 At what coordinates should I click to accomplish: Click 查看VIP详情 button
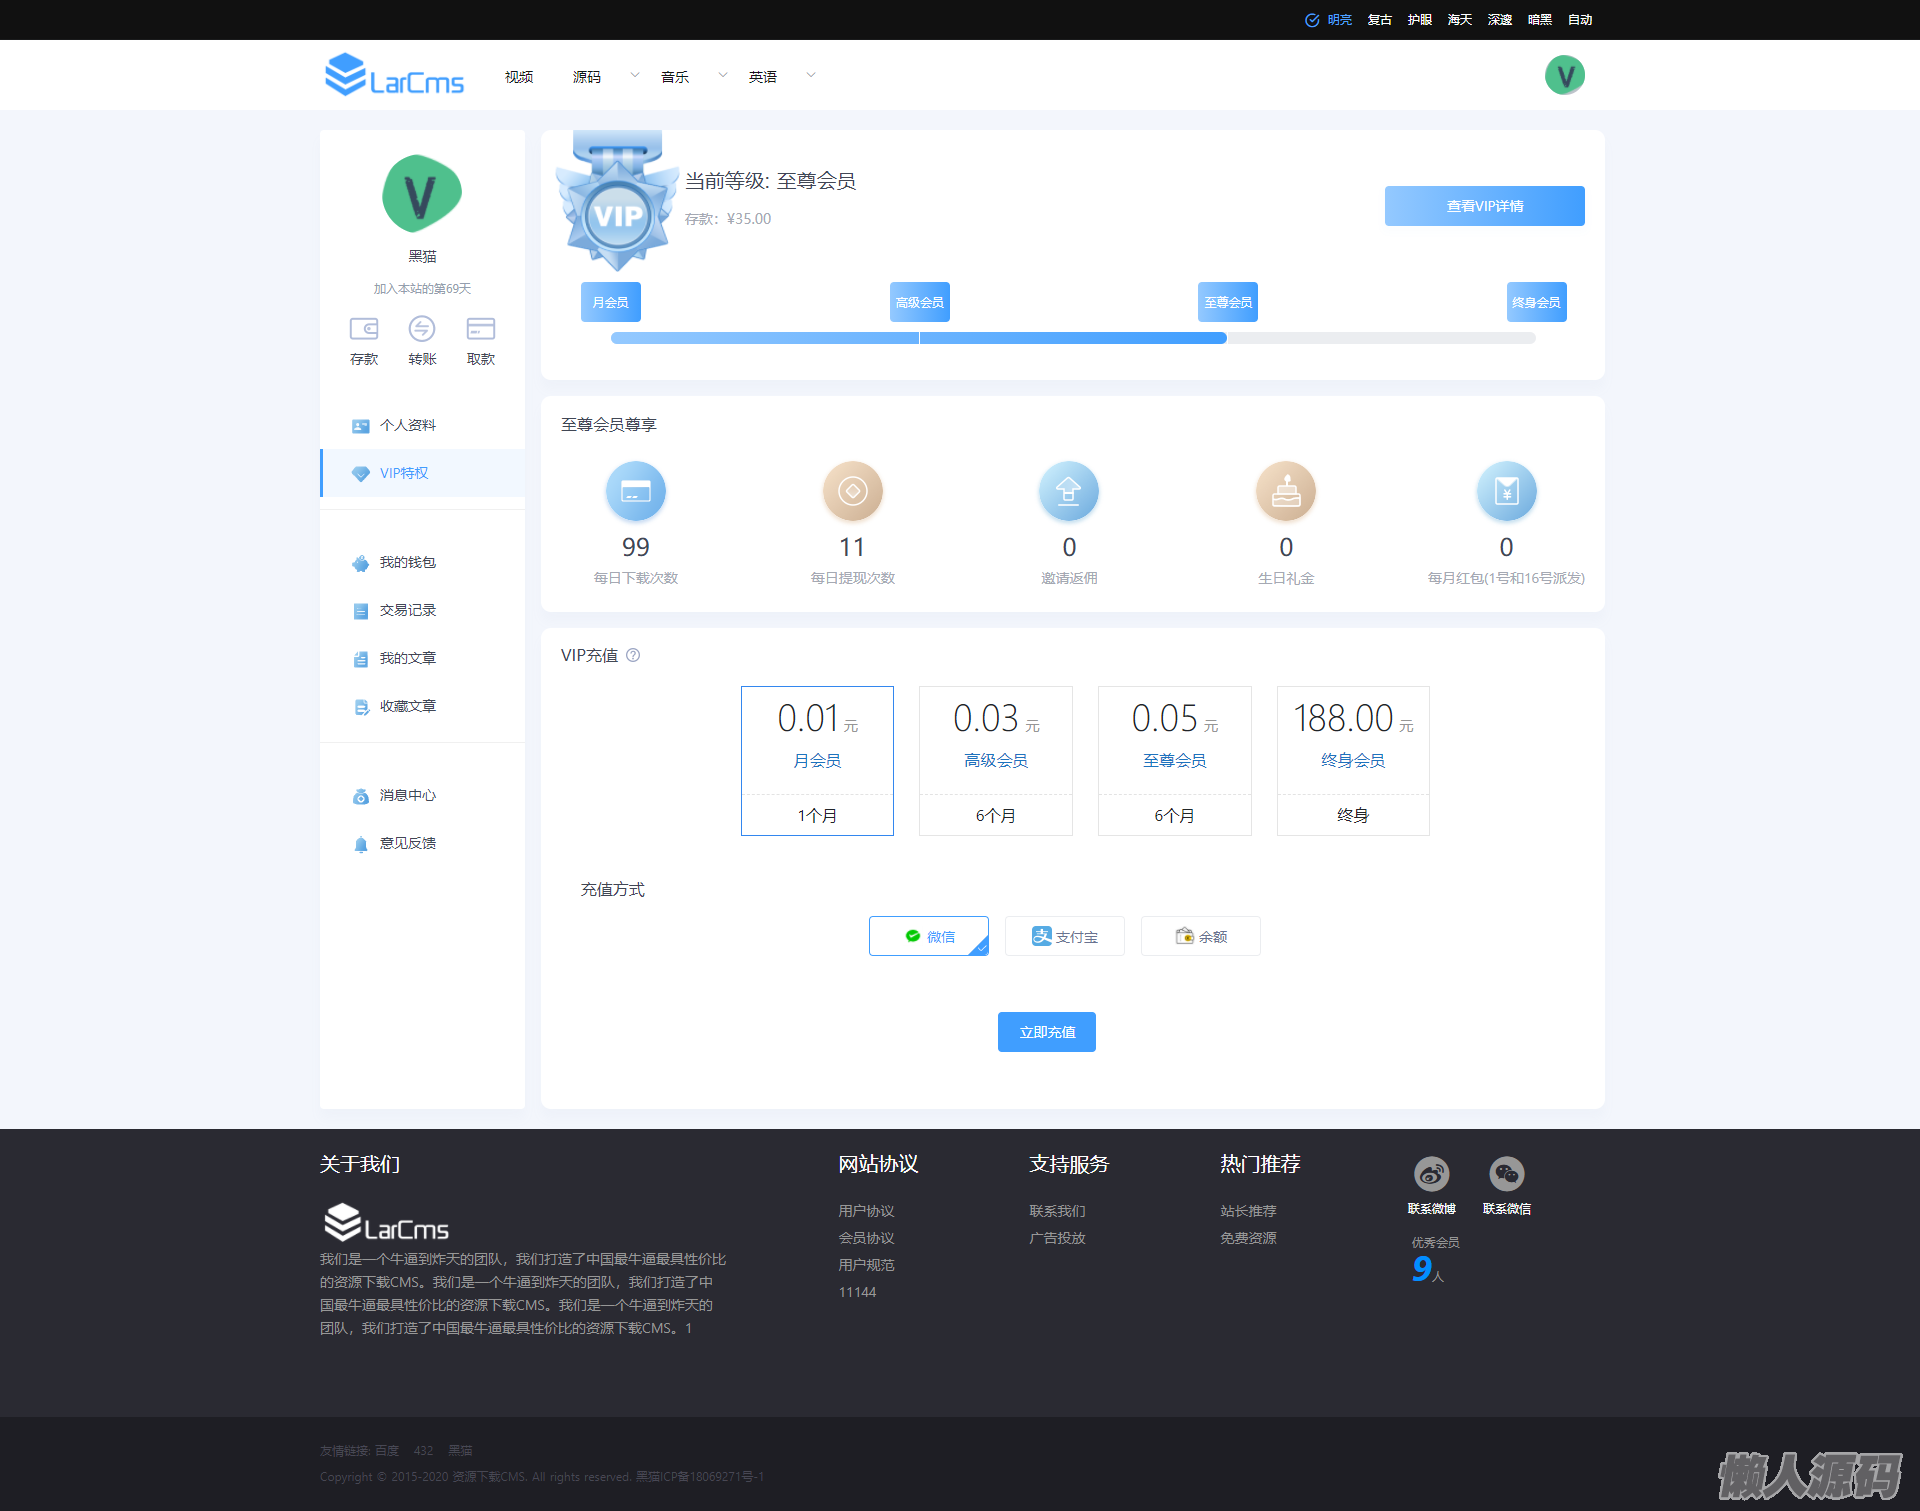1484,206
